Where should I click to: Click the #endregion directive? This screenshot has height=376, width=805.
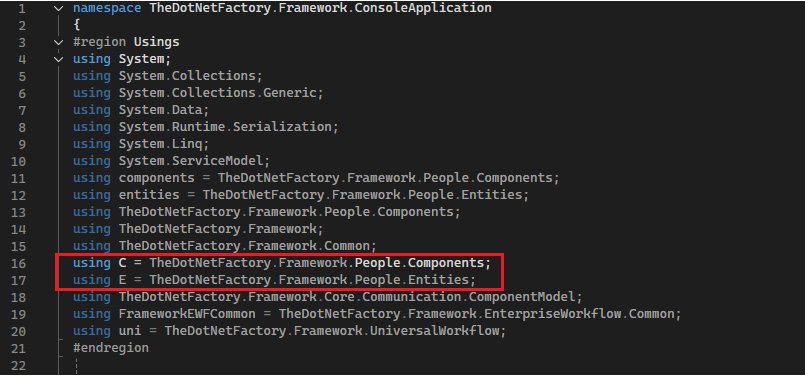[x=111, y=348]
